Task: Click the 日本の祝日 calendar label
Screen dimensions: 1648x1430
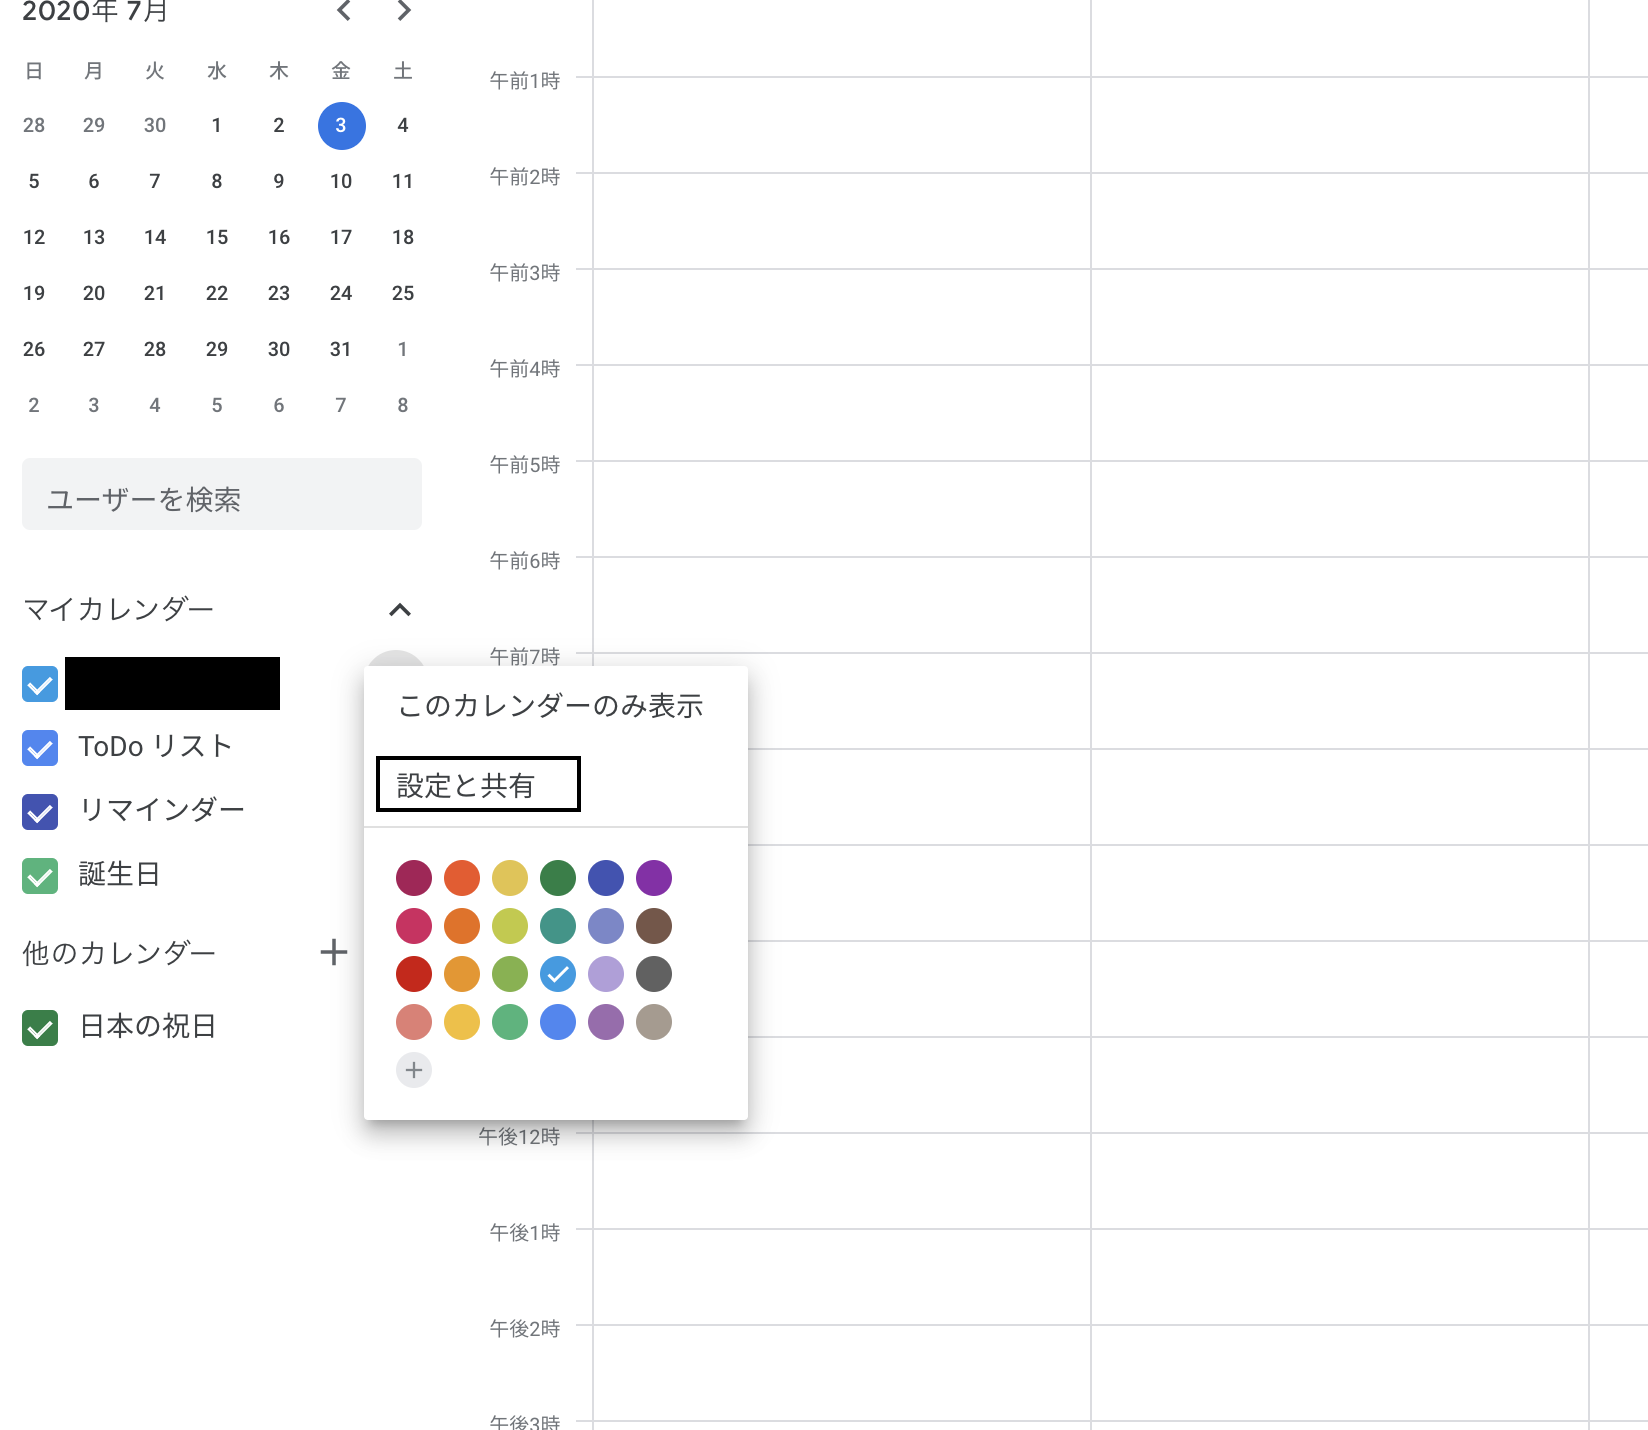Action: (148, 1027)
